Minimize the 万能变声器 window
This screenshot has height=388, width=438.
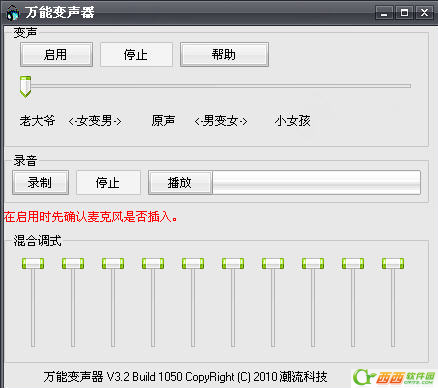pos(384,13)
